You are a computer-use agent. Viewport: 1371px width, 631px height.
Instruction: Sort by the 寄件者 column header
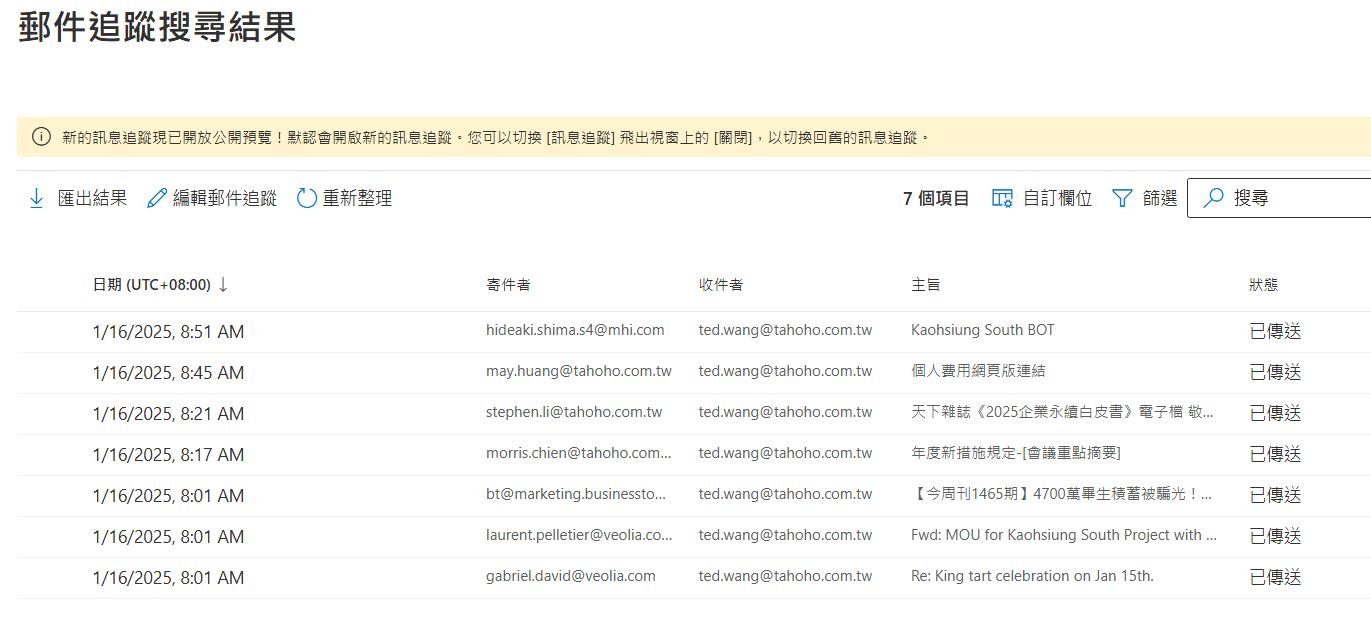[508, 285]
